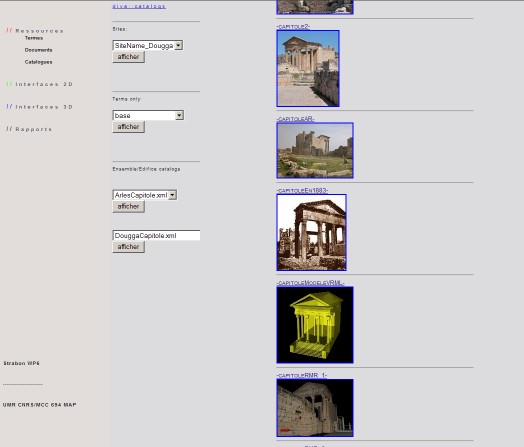Open the CapitoleAR landscape thumbnail
Screen dimensions: 524x447
tap(315, 150)
